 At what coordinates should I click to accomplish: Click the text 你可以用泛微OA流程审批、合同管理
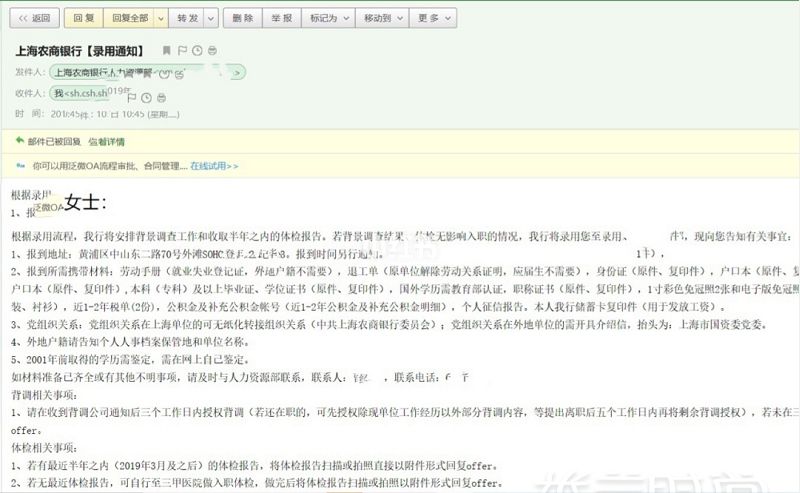[110, 166]
